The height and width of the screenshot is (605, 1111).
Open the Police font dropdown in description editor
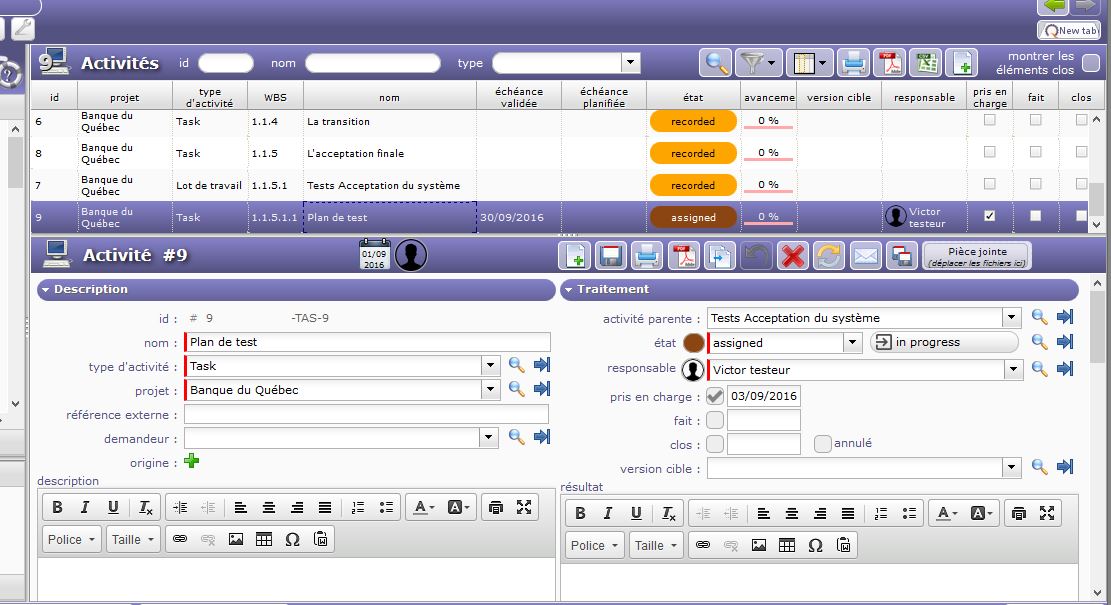[x=72, y=539]
